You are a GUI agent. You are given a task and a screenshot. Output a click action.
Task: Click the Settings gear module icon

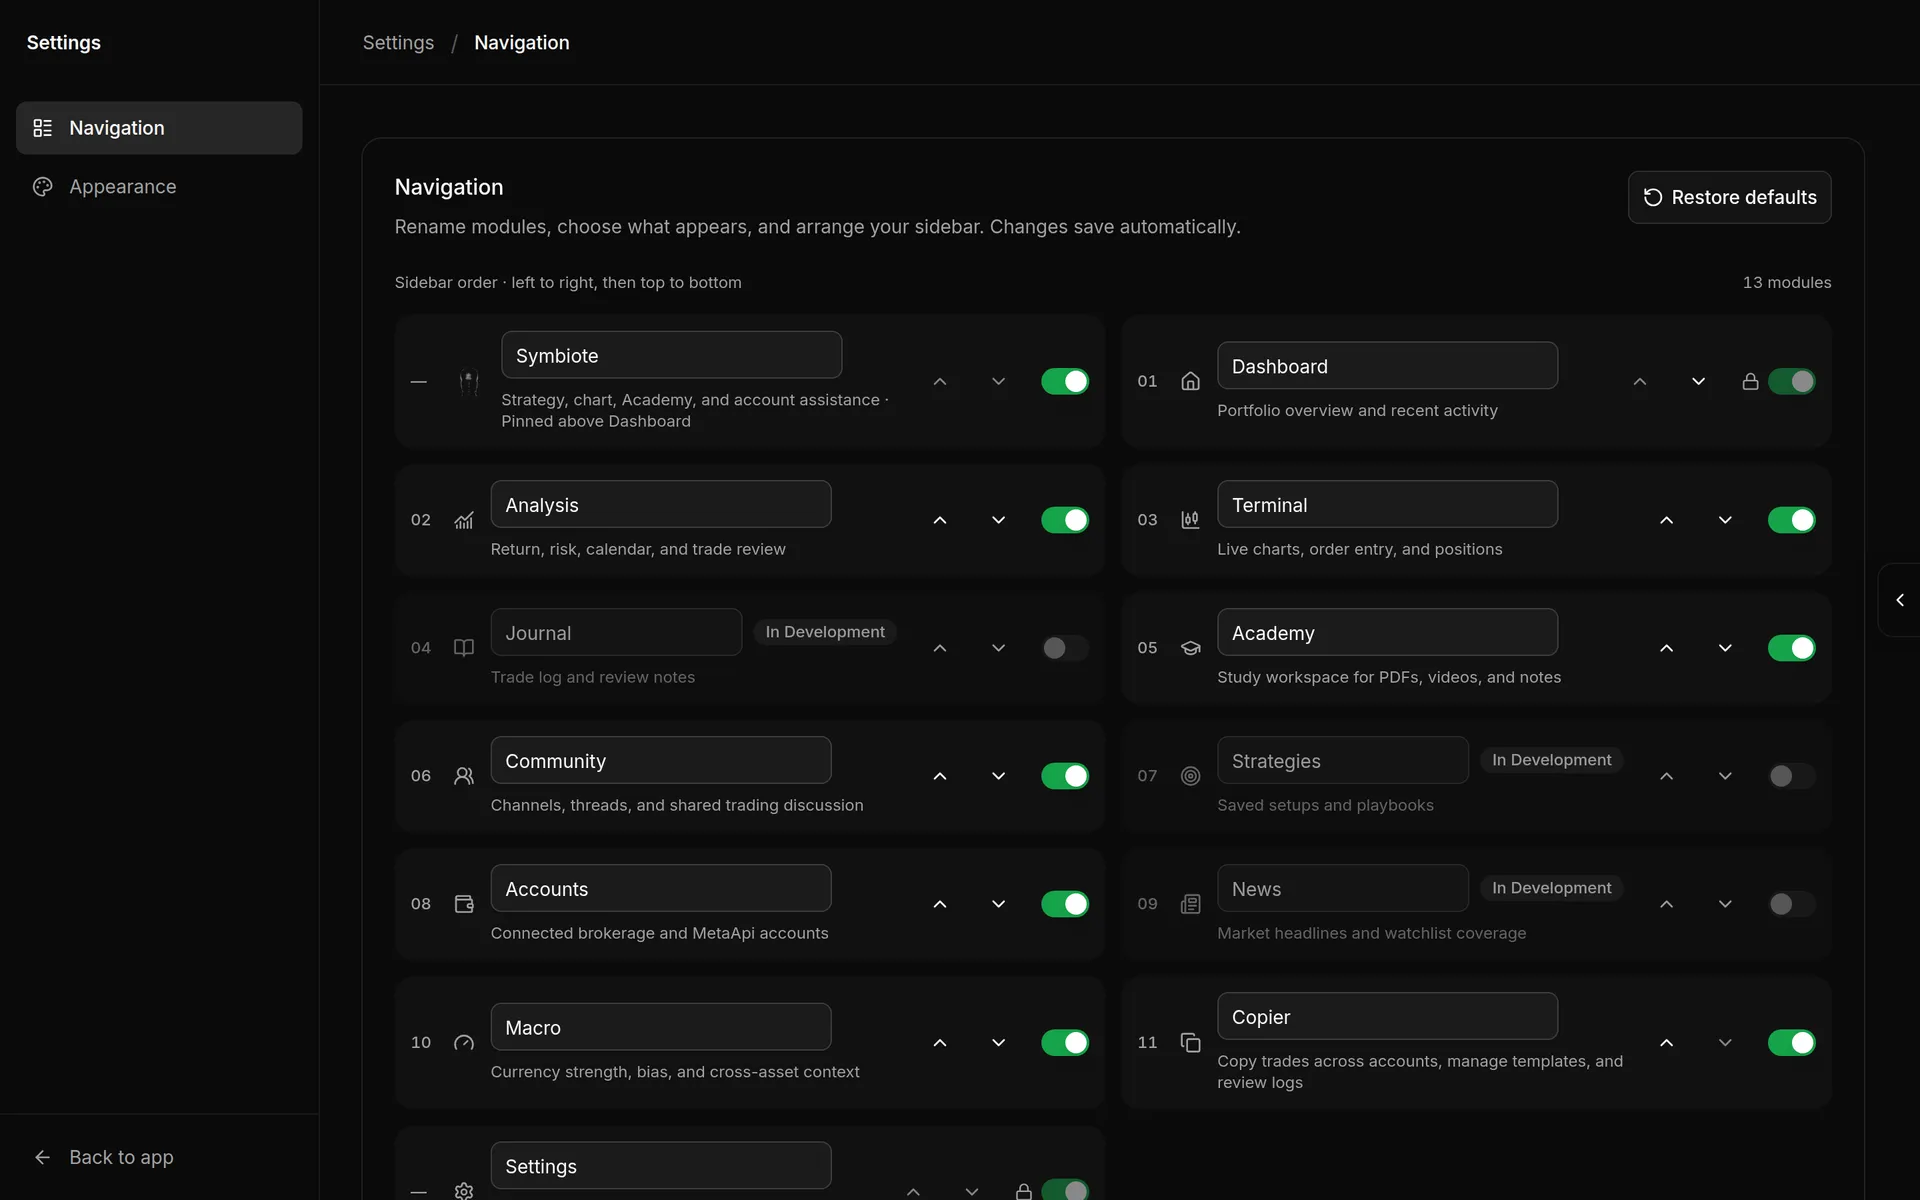[x=464, y=1191]
